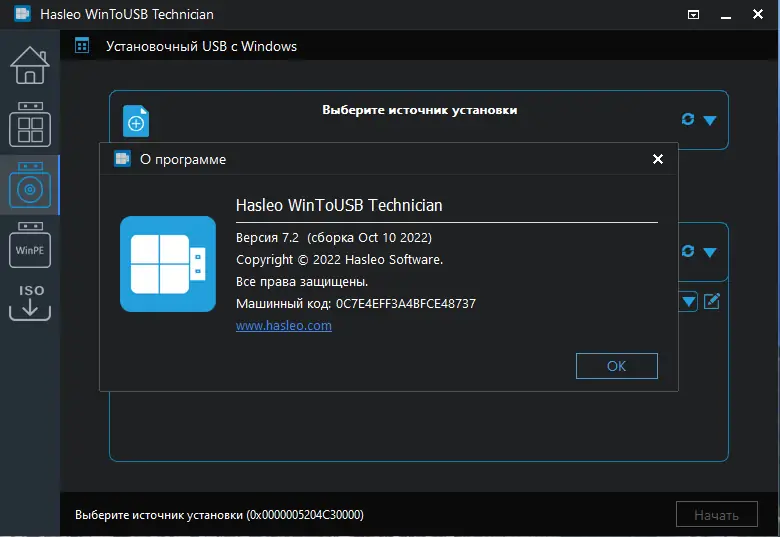The height and width of the screenshot is (537, 780).
Task: Close the О программе dialog
Action: point(657,159)
